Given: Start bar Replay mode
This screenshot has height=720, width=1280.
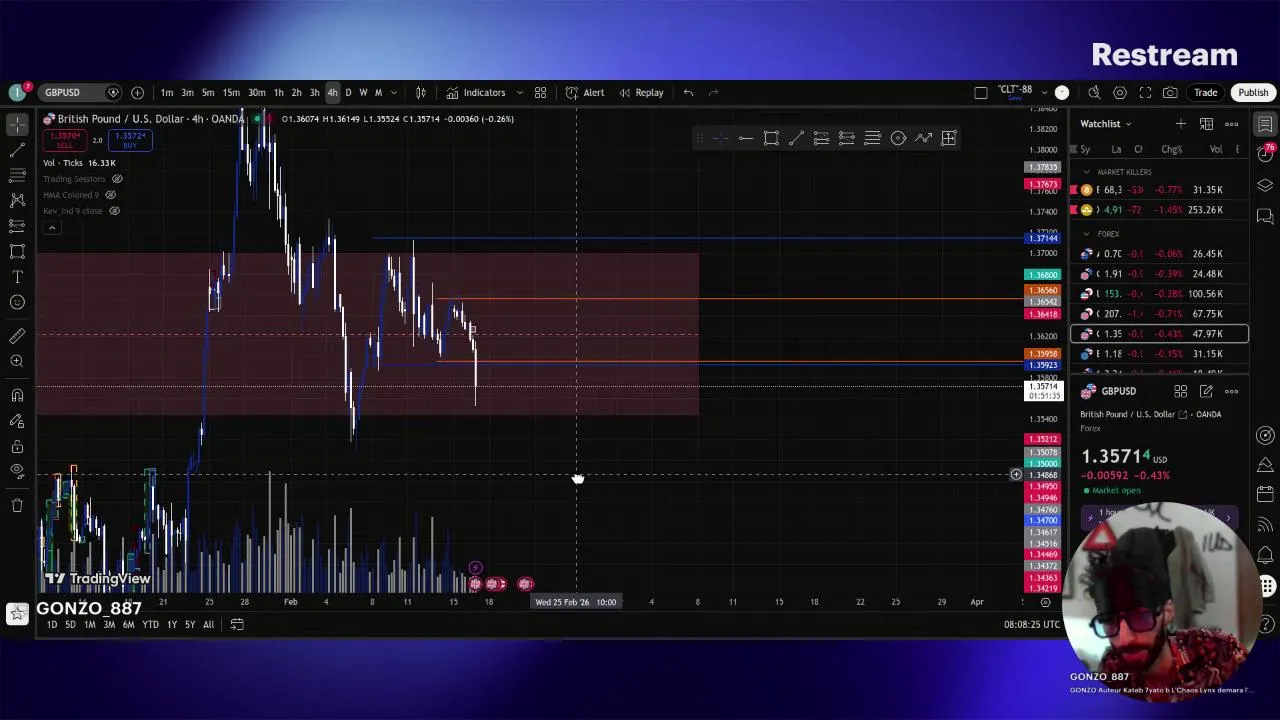Looking at the screenshot, I should pyautogui.click(x=641, y=92).
